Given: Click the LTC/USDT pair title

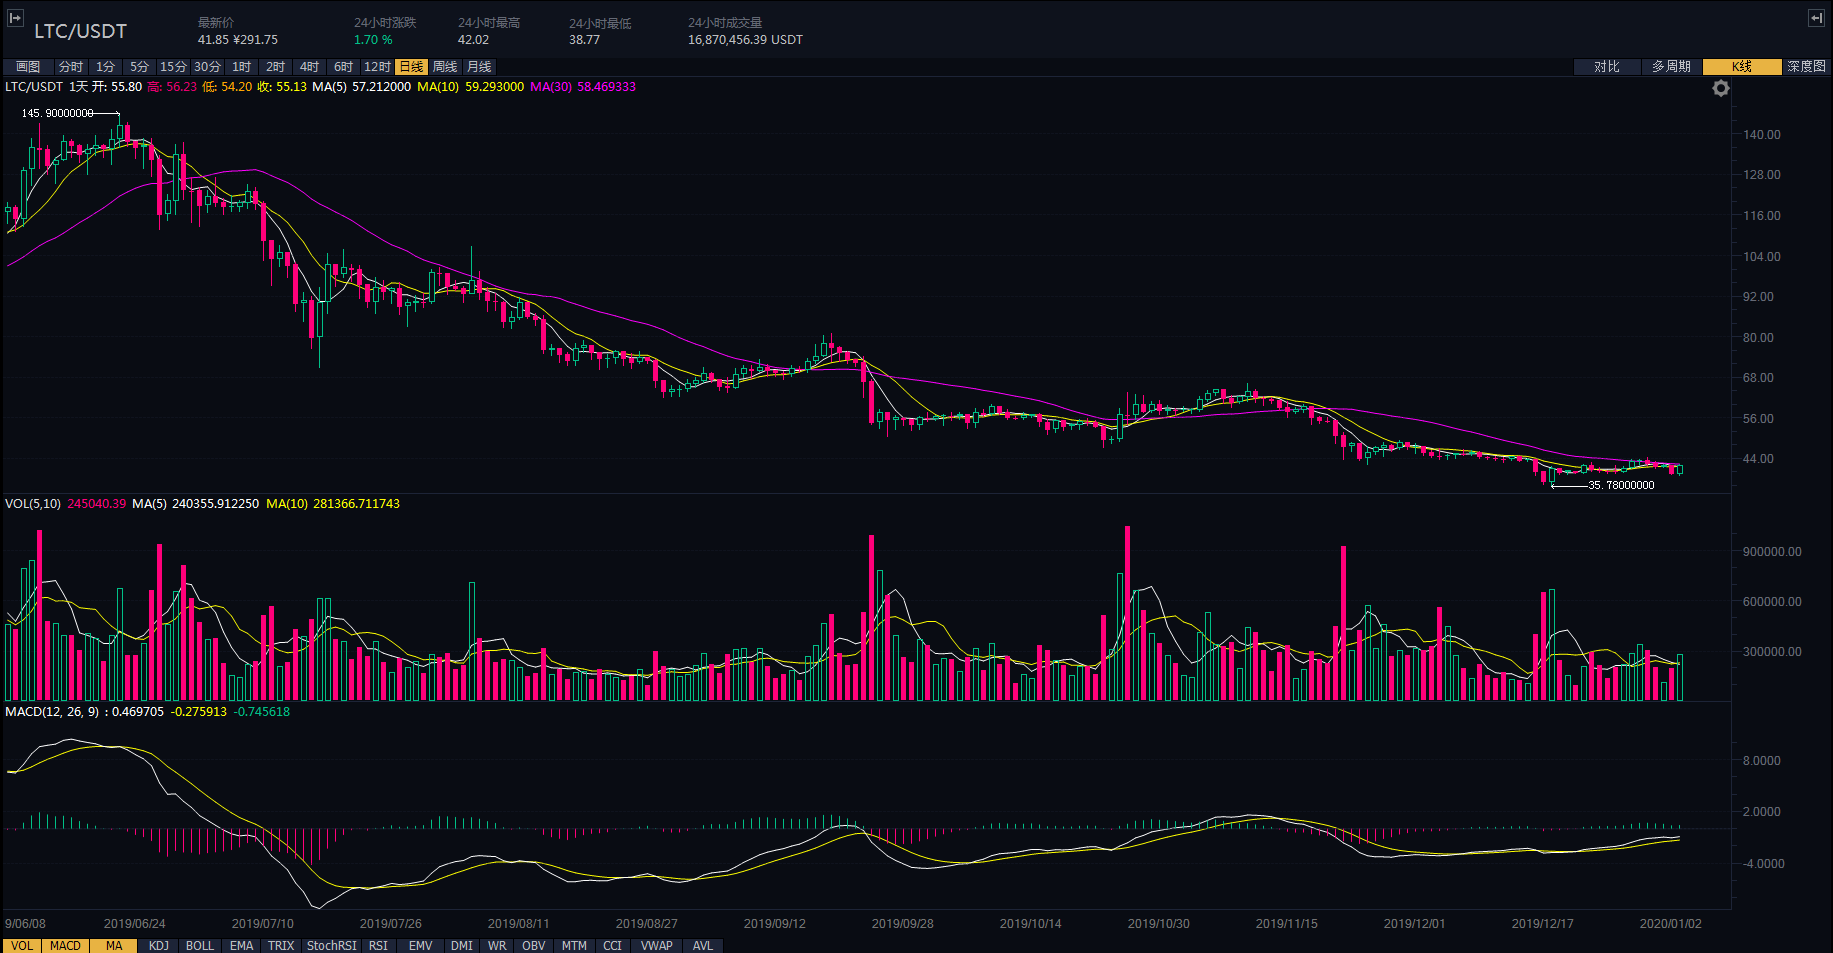Looking at the screenshot, I should pyautogui.click(x=80, y=31).
